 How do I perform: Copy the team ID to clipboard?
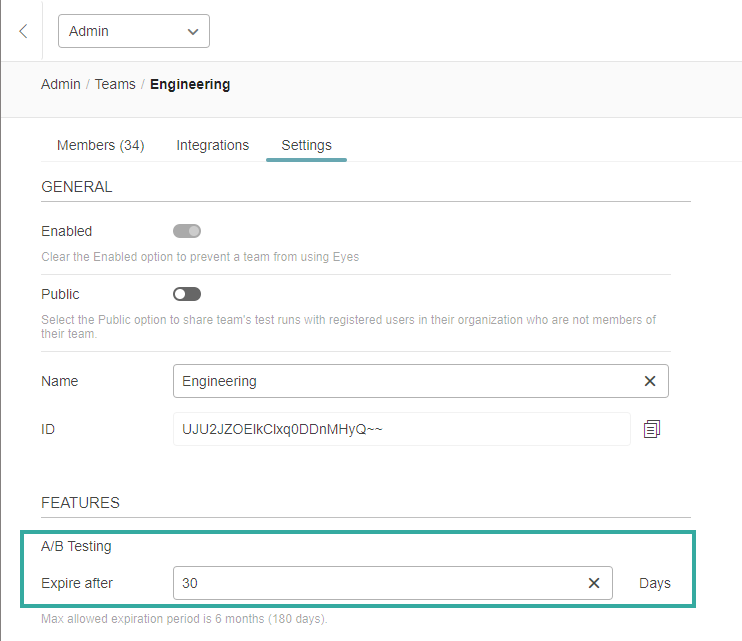[x=652, y=429]
